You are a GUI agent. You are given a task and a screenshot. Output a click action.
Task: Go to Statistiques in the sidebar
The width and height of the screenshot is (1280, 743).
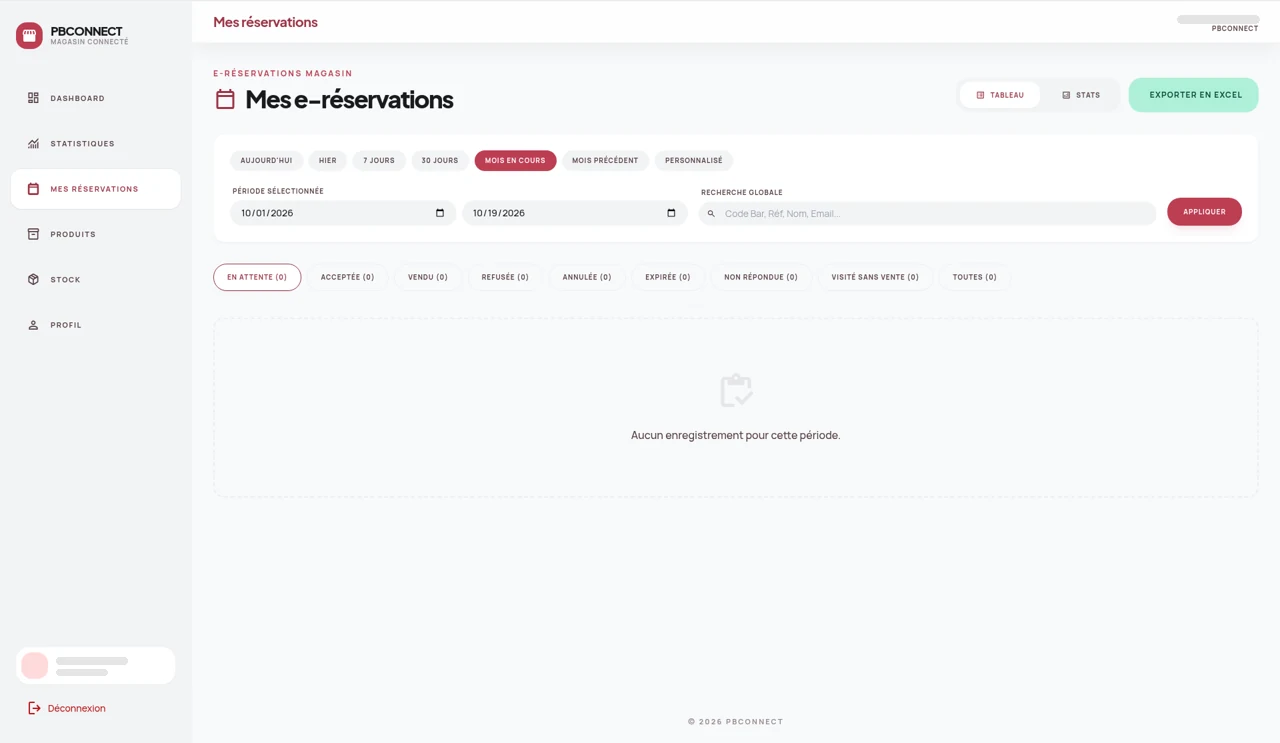96,144
